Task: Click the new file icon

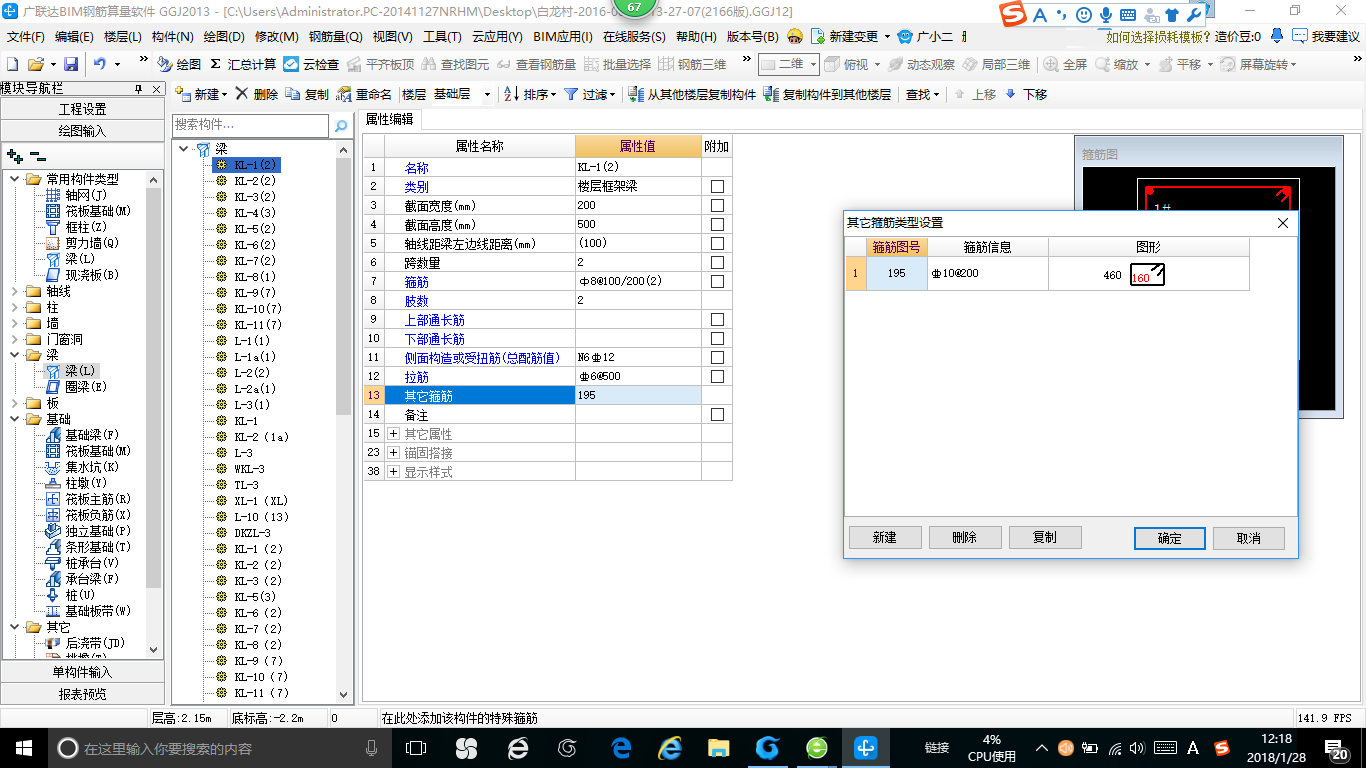Action: pyautogui.click(x=12, y=64)
